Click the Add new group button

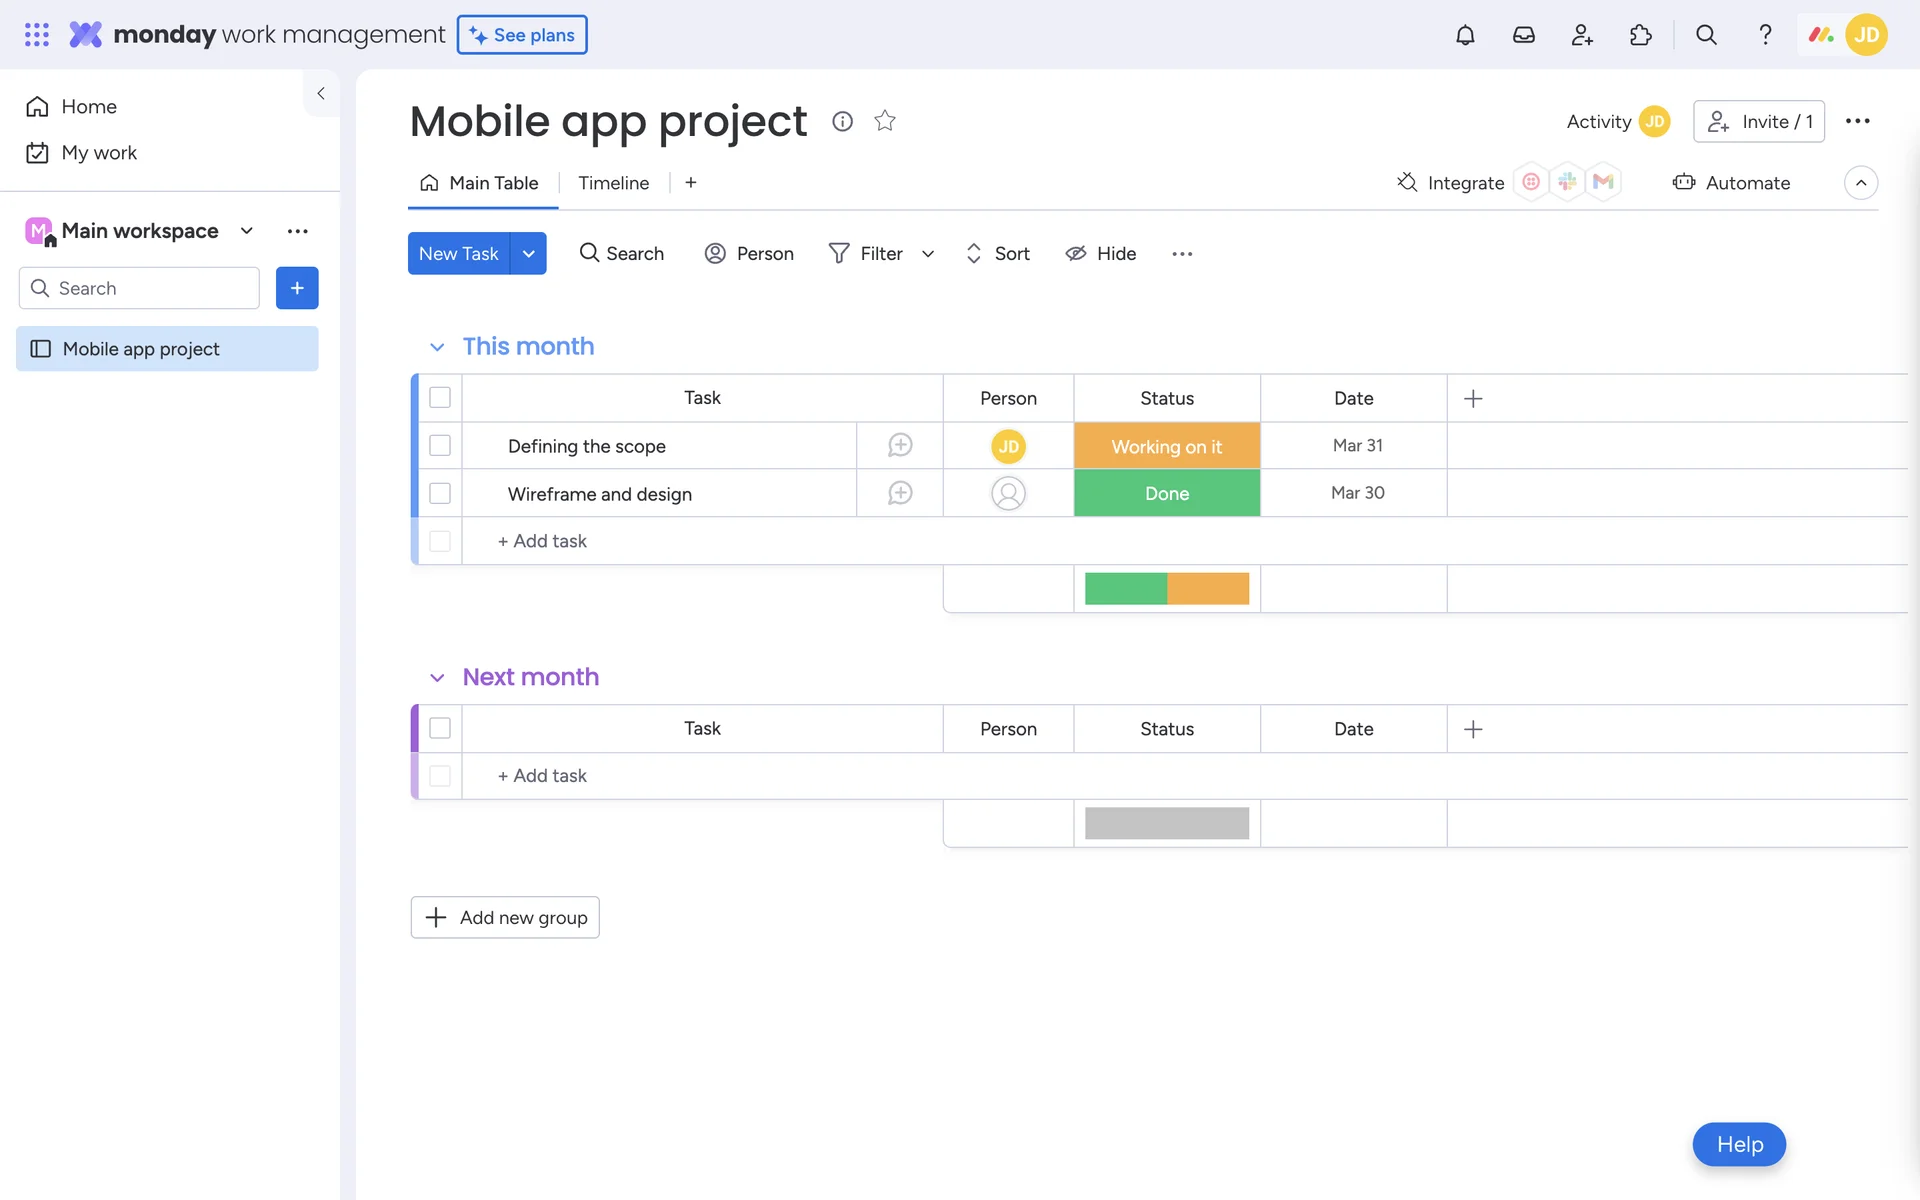[505, 917]
